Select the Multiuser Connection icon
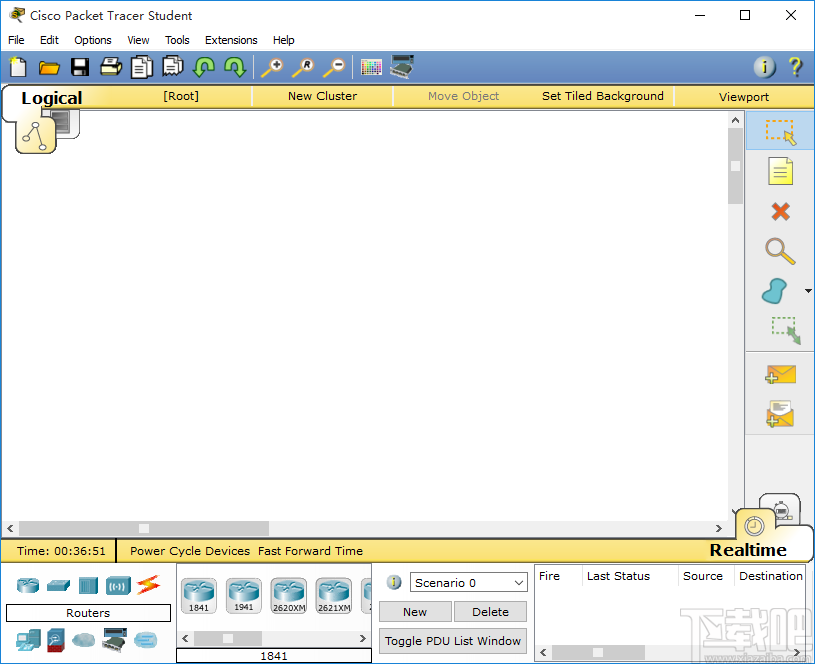 pyautogui.click(x=146, y=640)
